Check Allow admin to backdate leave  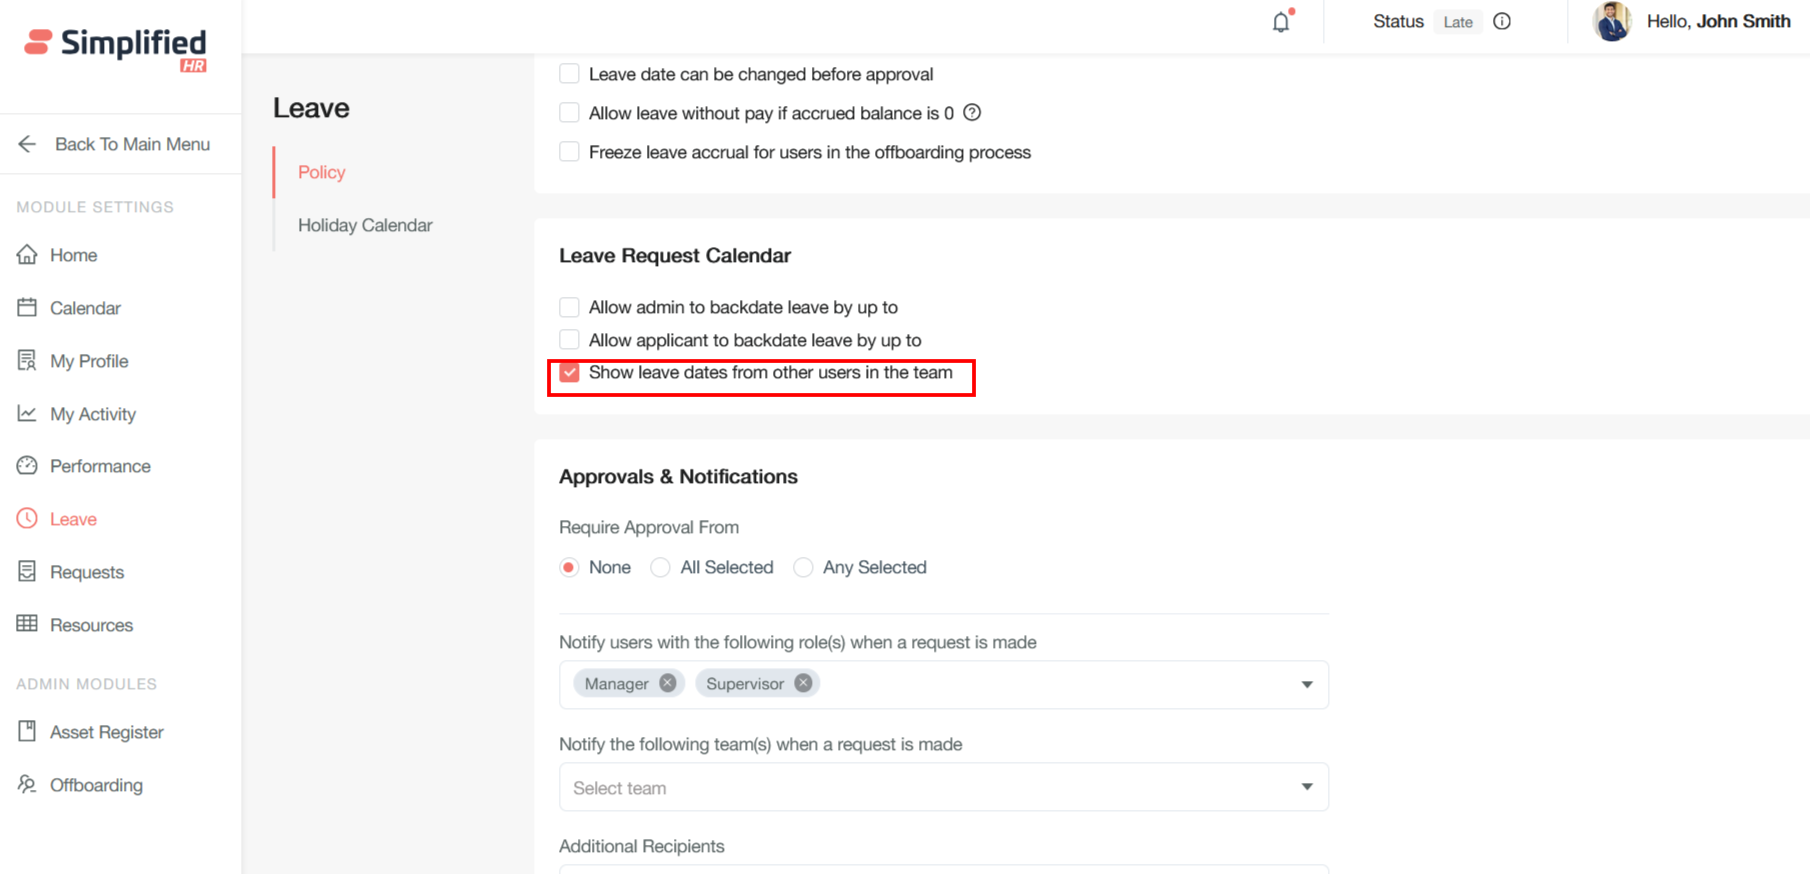tap(569, 307)
